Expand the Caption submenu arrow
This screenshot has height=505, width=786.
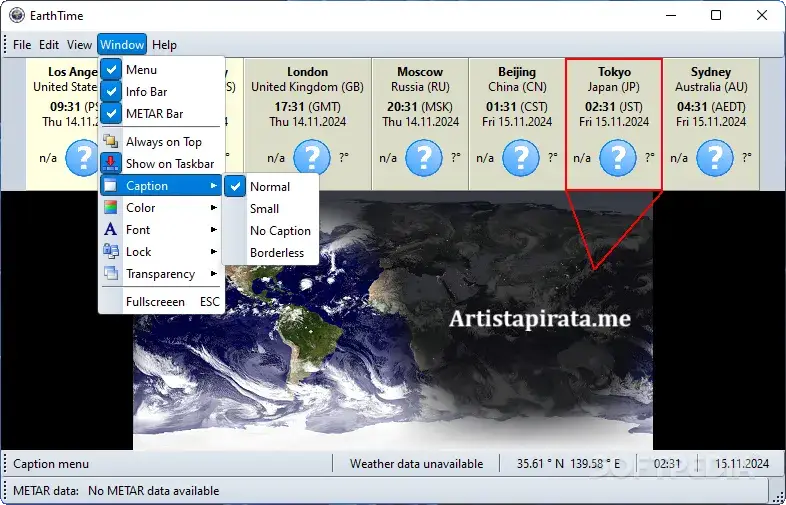[214, 186]
